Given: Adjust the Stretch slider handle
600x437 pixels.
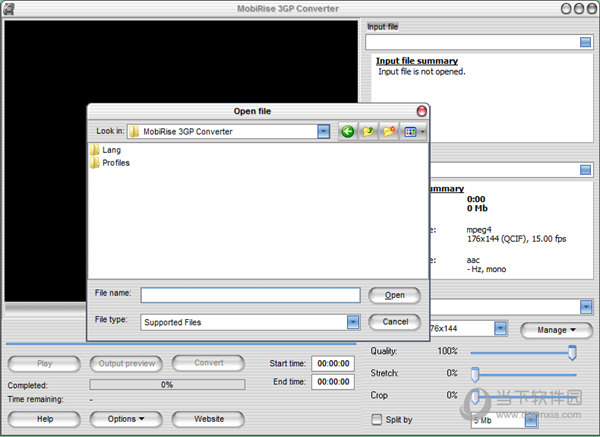Looking at the screenshot, I should pyautogui.click(x=475, y=375).
